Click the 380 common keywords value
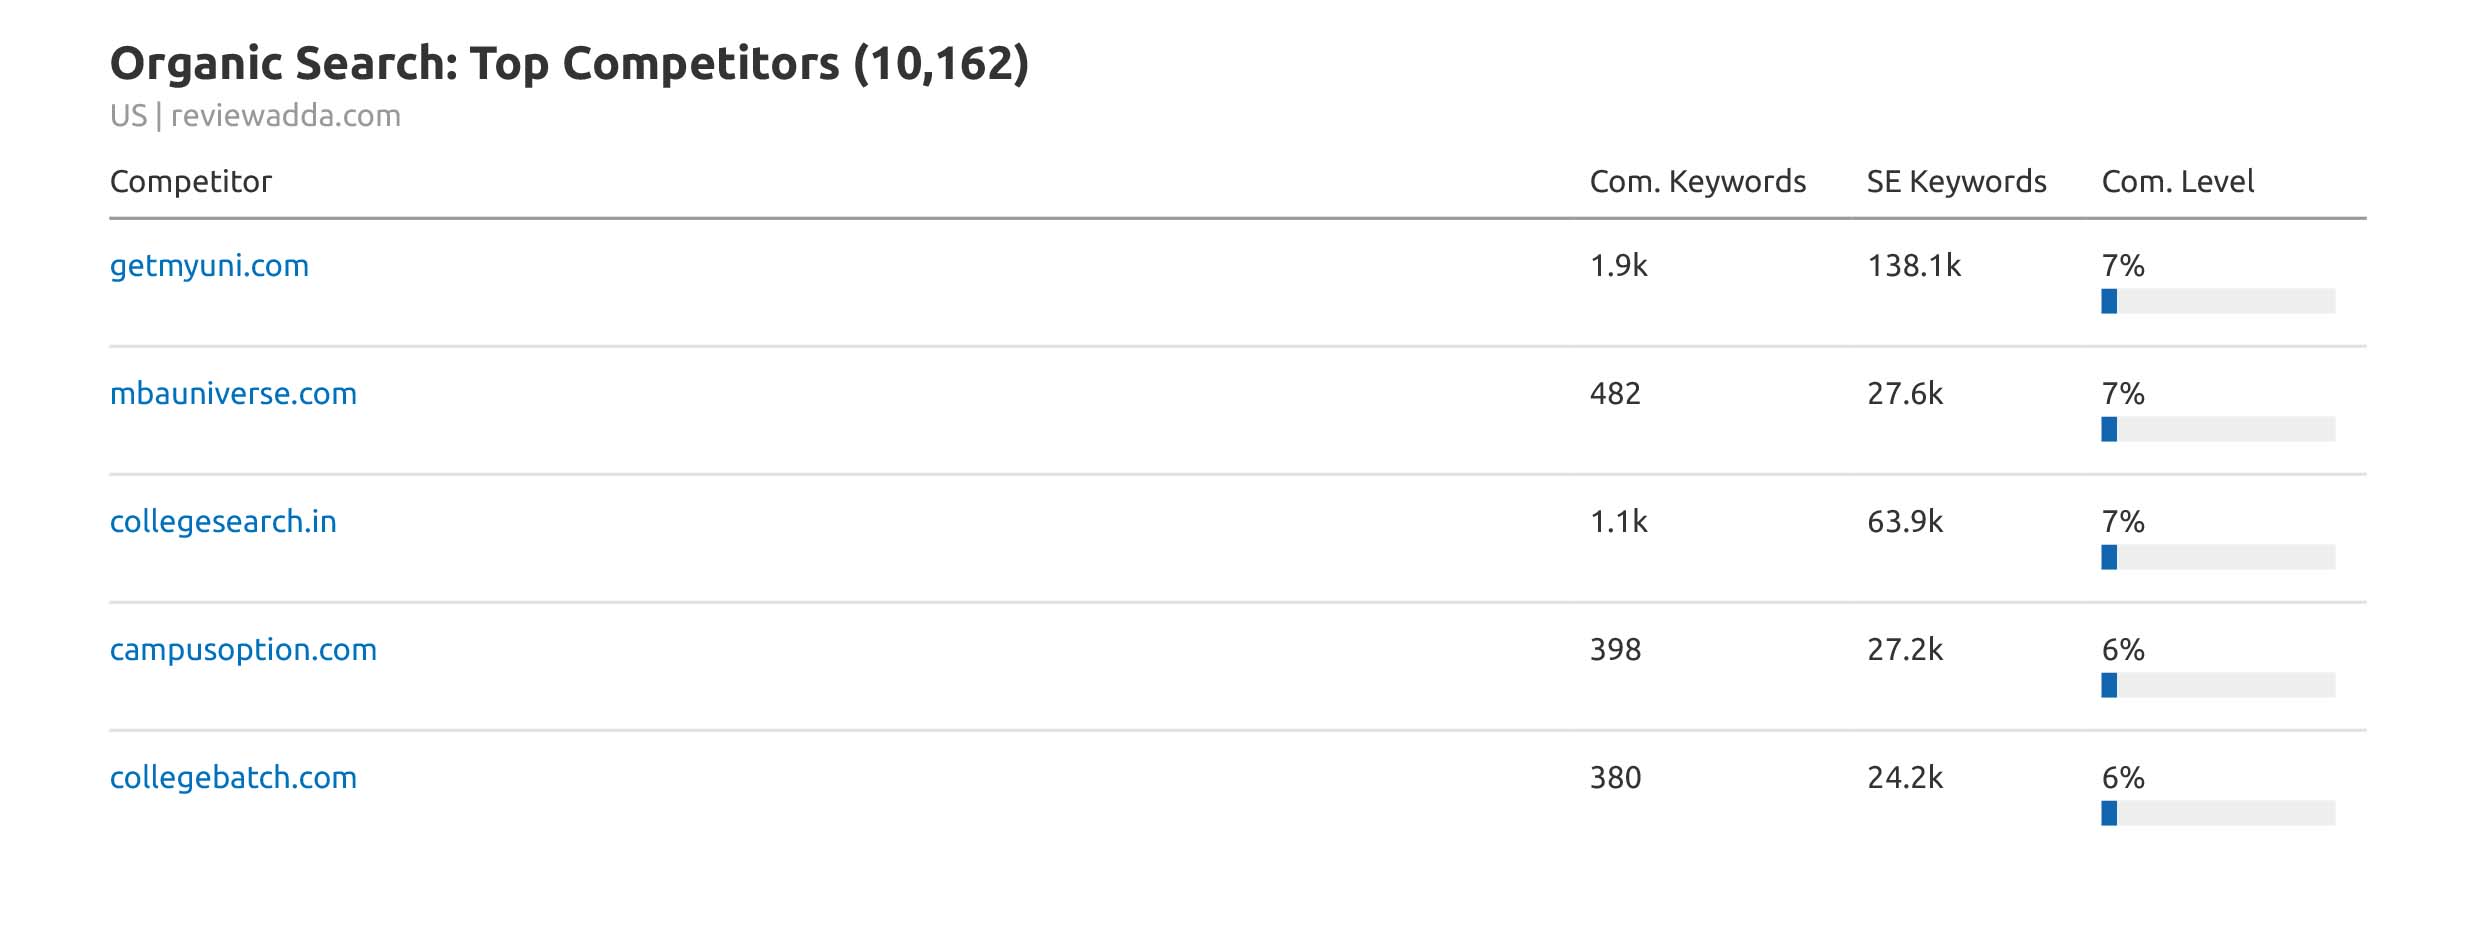This screenshot has height=926, width=2479. coord(1615,778)
